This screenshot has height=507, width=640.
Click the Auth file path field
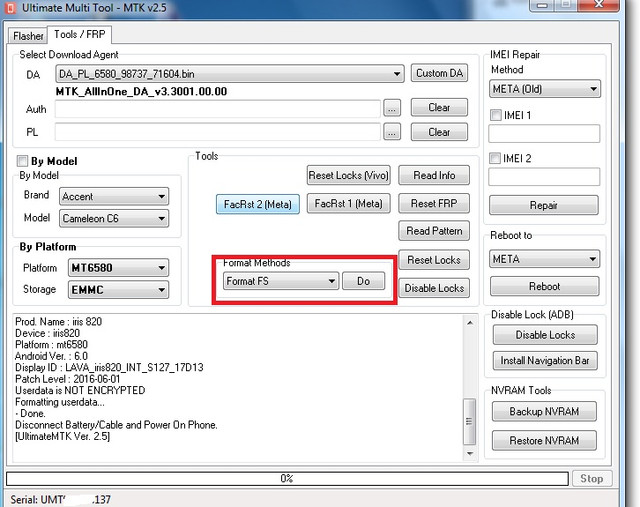pyautogui.click(x=218, y=109)
